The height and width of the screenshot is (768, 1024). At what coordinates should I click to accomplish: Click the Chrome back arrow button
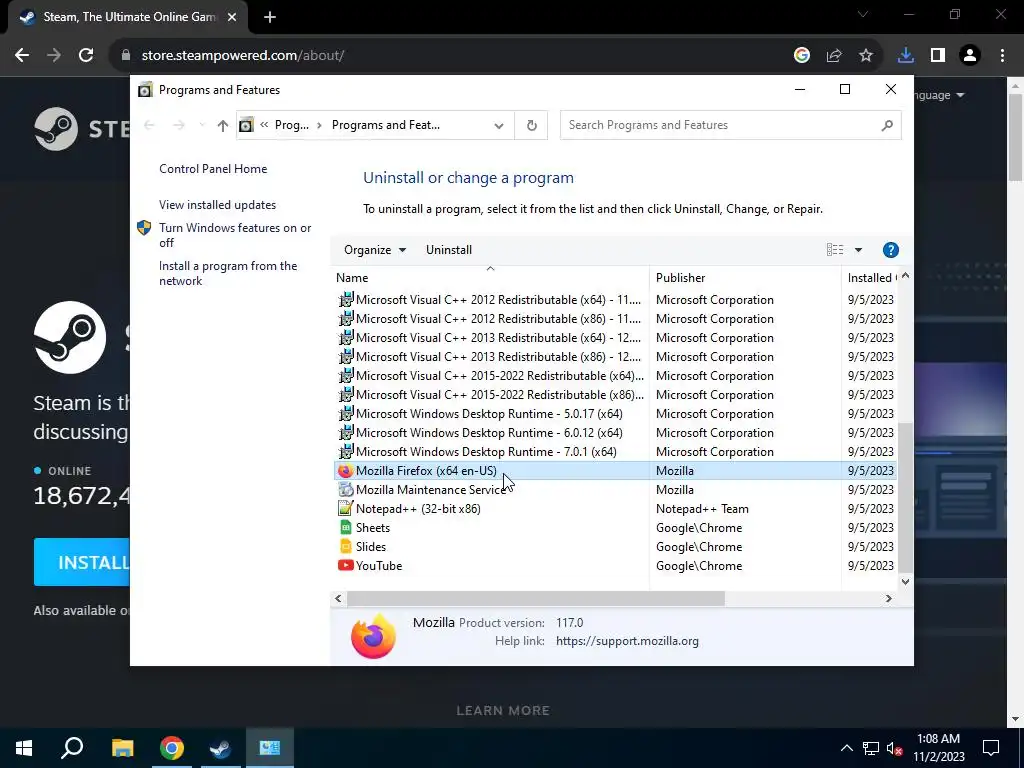point(22,56)
